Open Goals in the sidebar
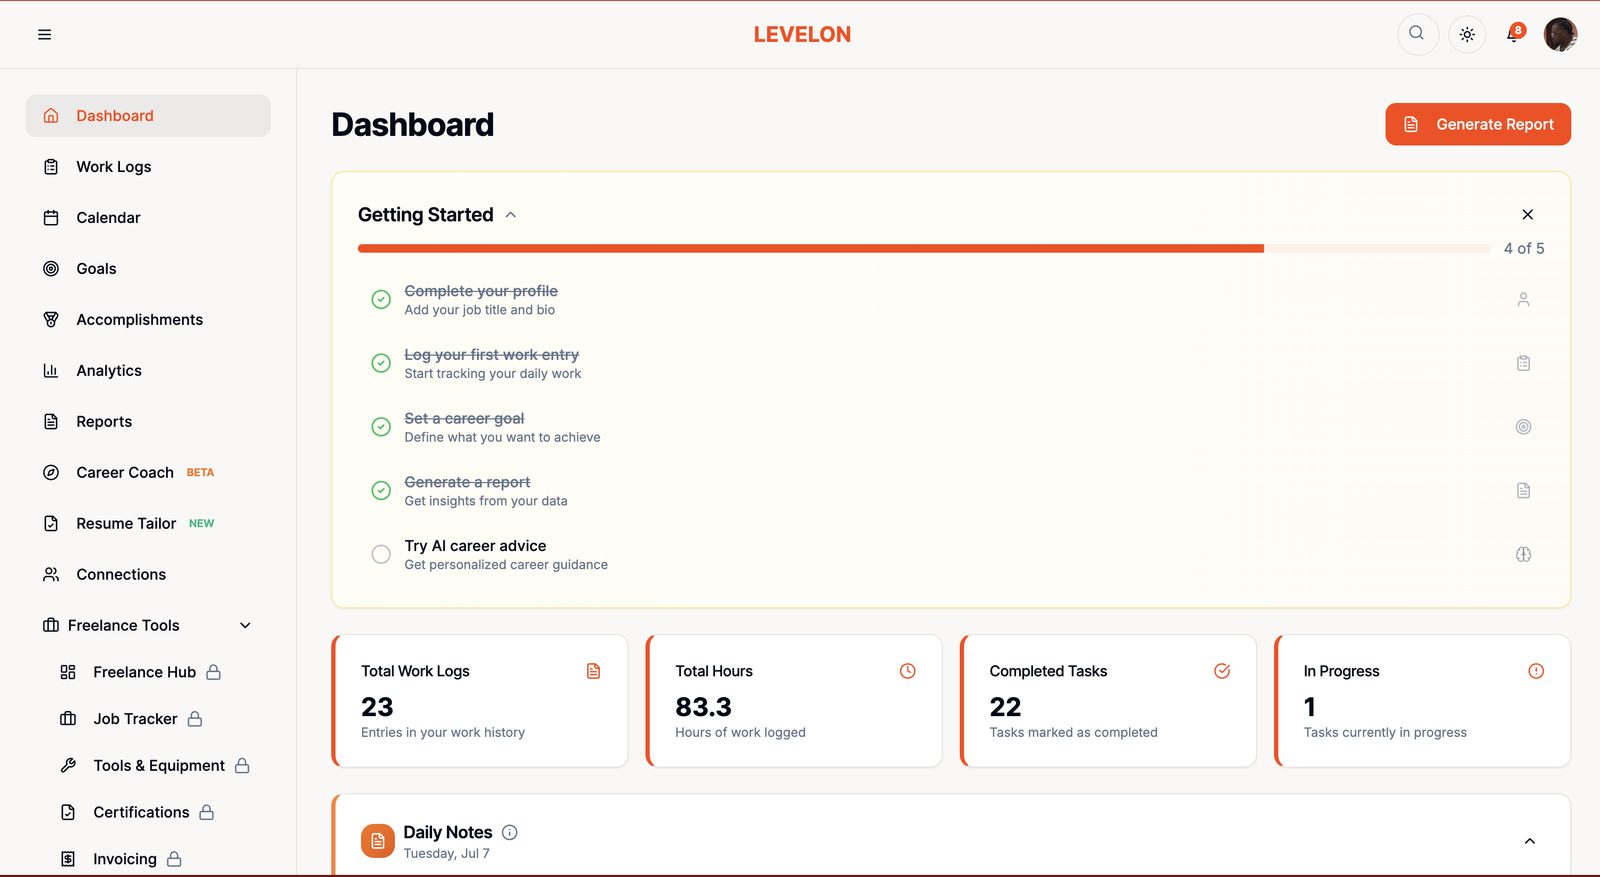 pos(148,269)
